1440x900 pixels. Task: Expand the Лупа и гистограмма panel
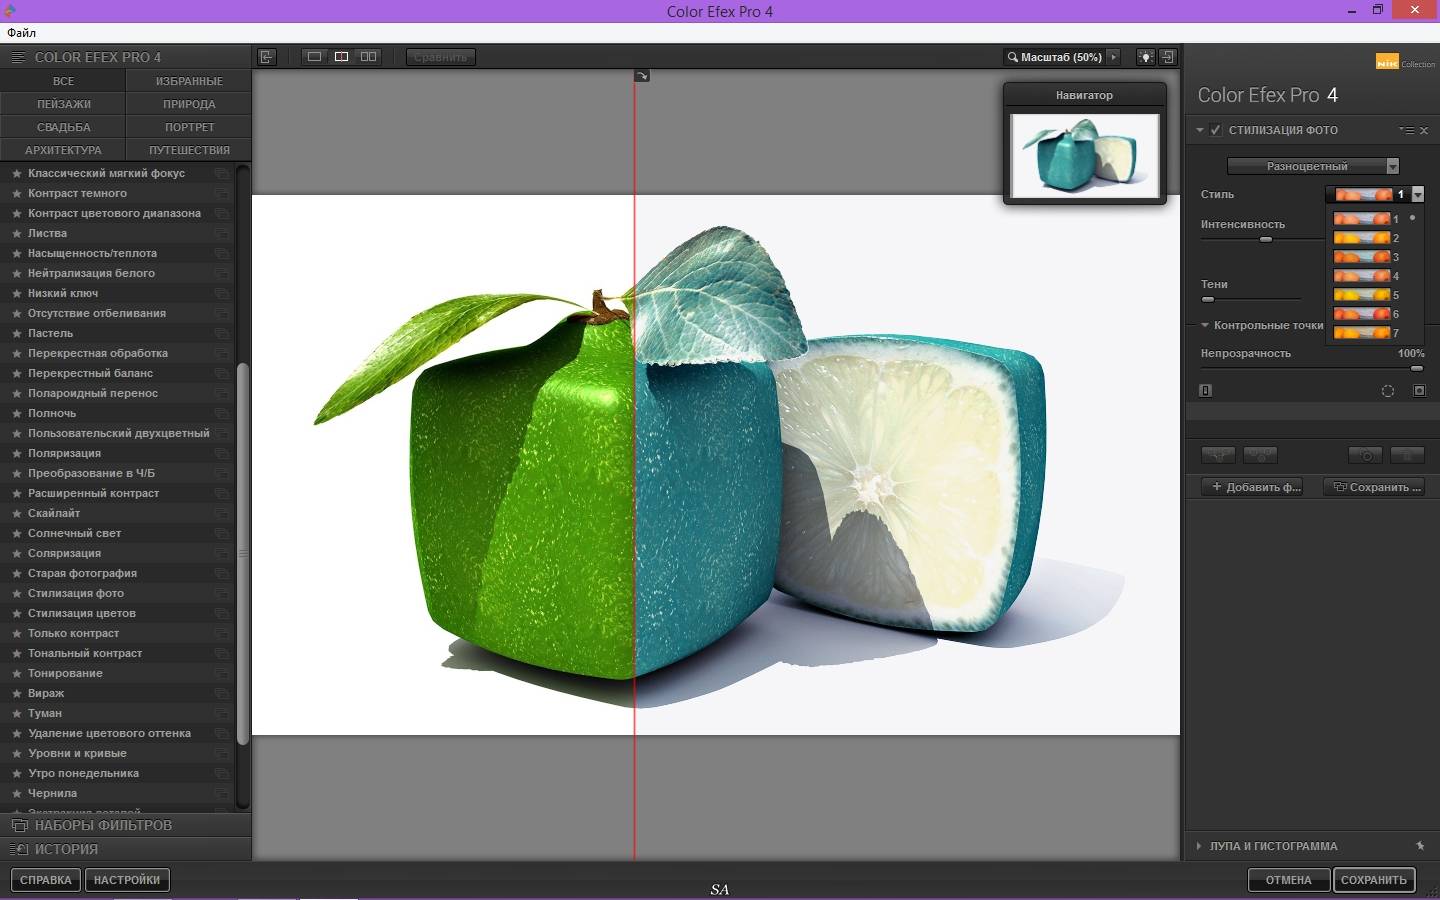pos(1199,846)
